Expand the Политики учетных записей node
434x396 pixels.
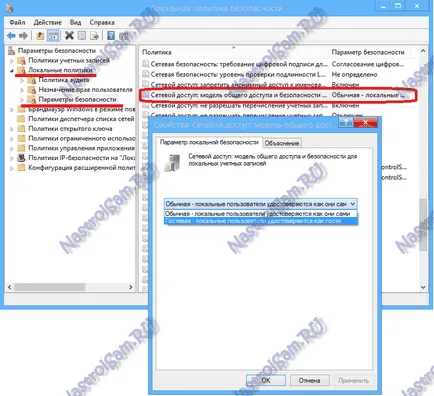click(x=12, y=61)
